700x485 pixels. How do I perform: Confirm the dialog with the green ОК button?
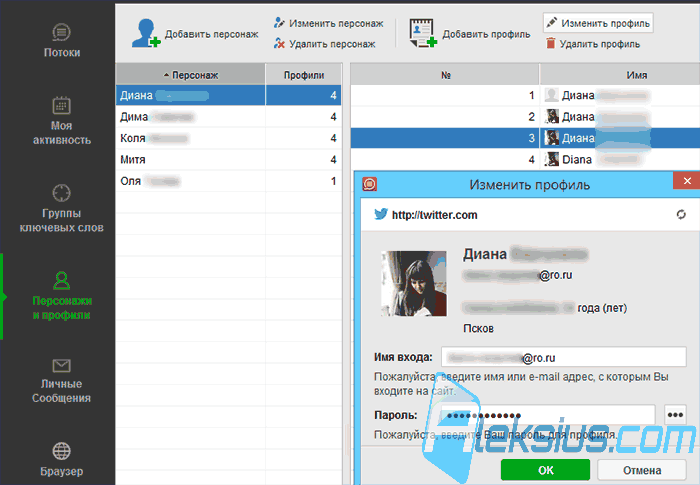tap(545, 470)
